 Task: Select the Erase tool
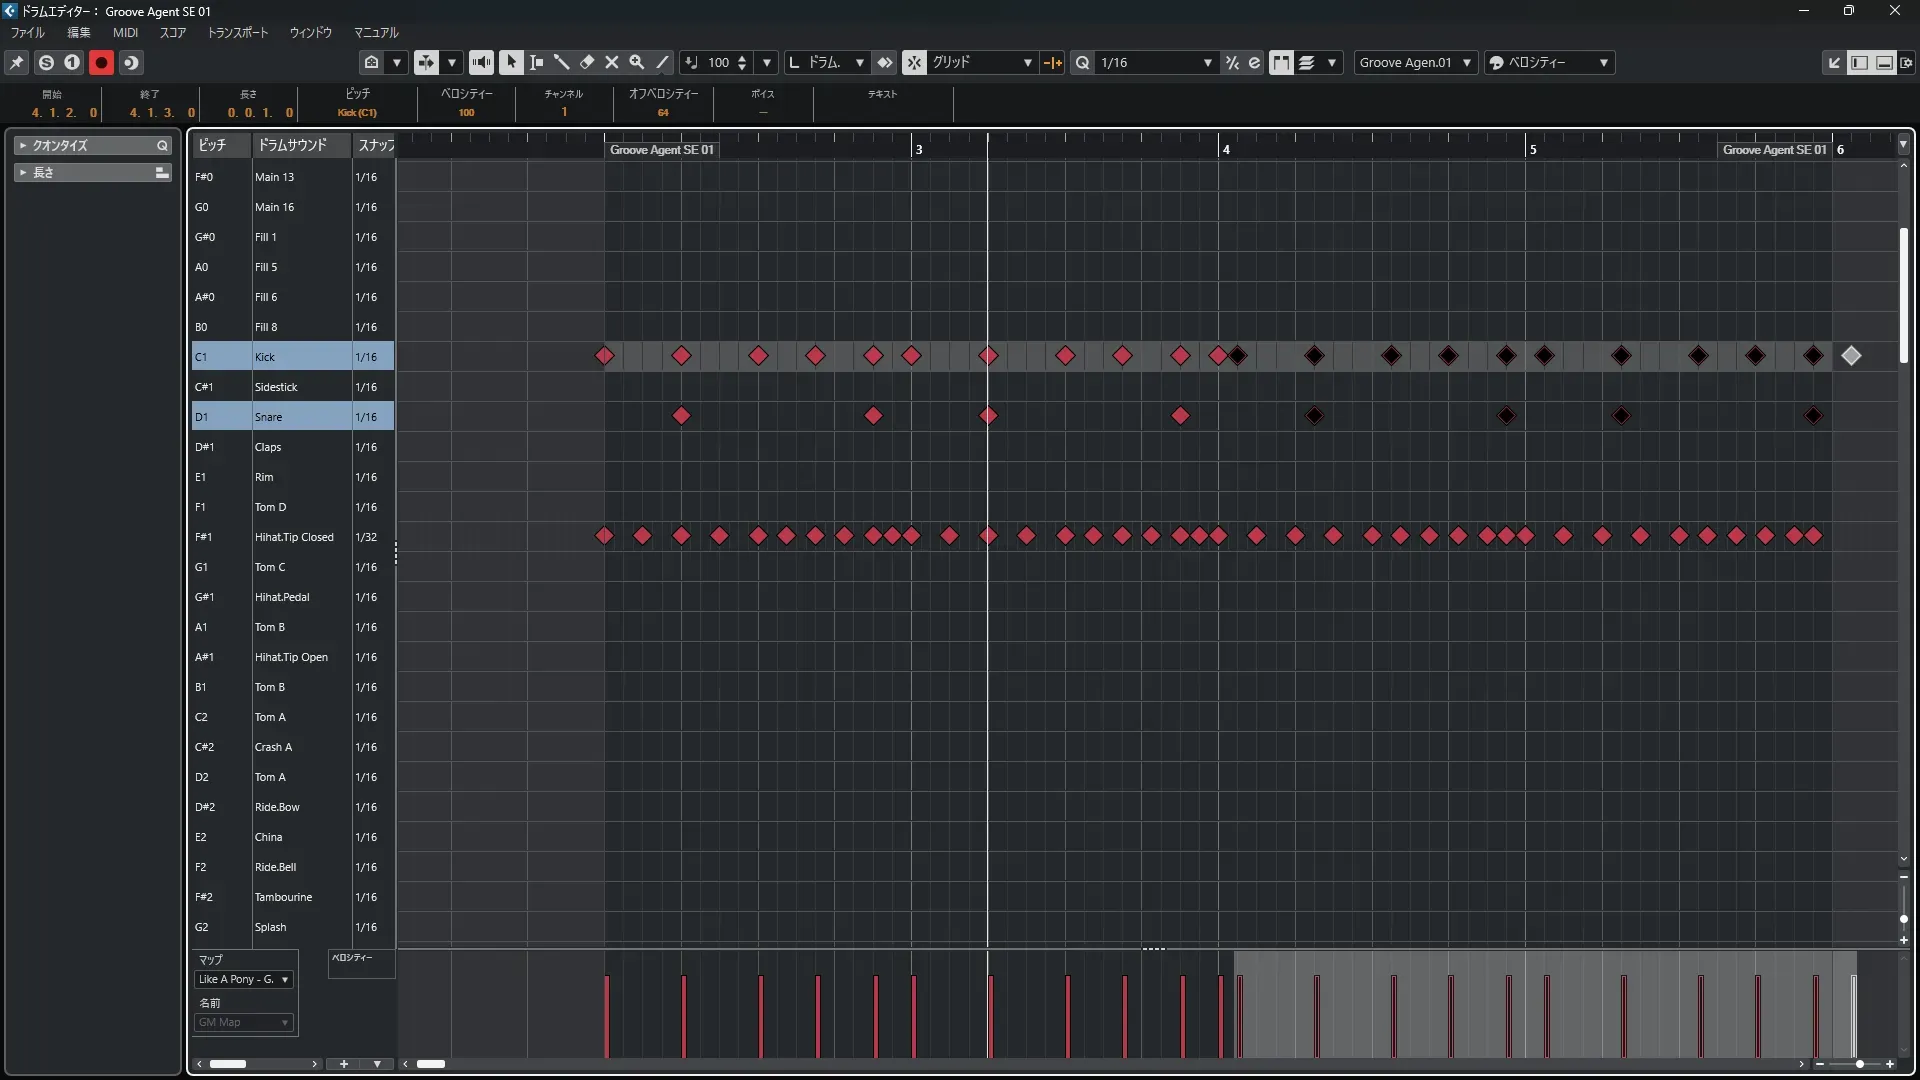coord(587,62)
